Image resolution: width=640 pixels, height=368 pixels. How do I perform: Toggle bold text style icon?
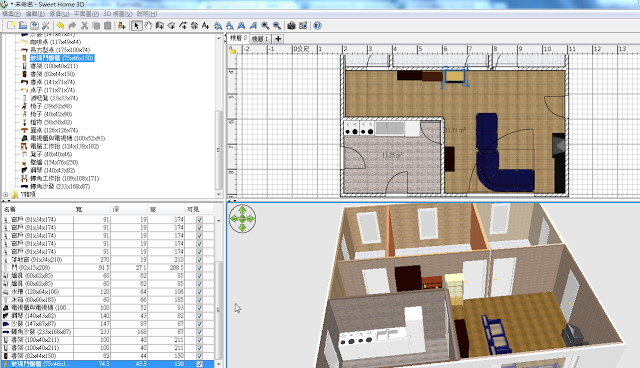[x=242, y=26]
